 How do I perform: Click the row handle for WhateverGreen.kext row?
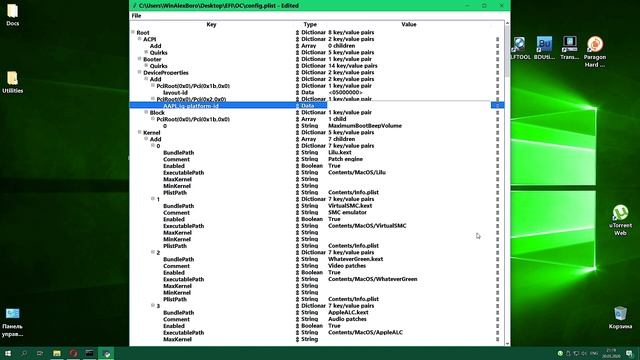497,259
